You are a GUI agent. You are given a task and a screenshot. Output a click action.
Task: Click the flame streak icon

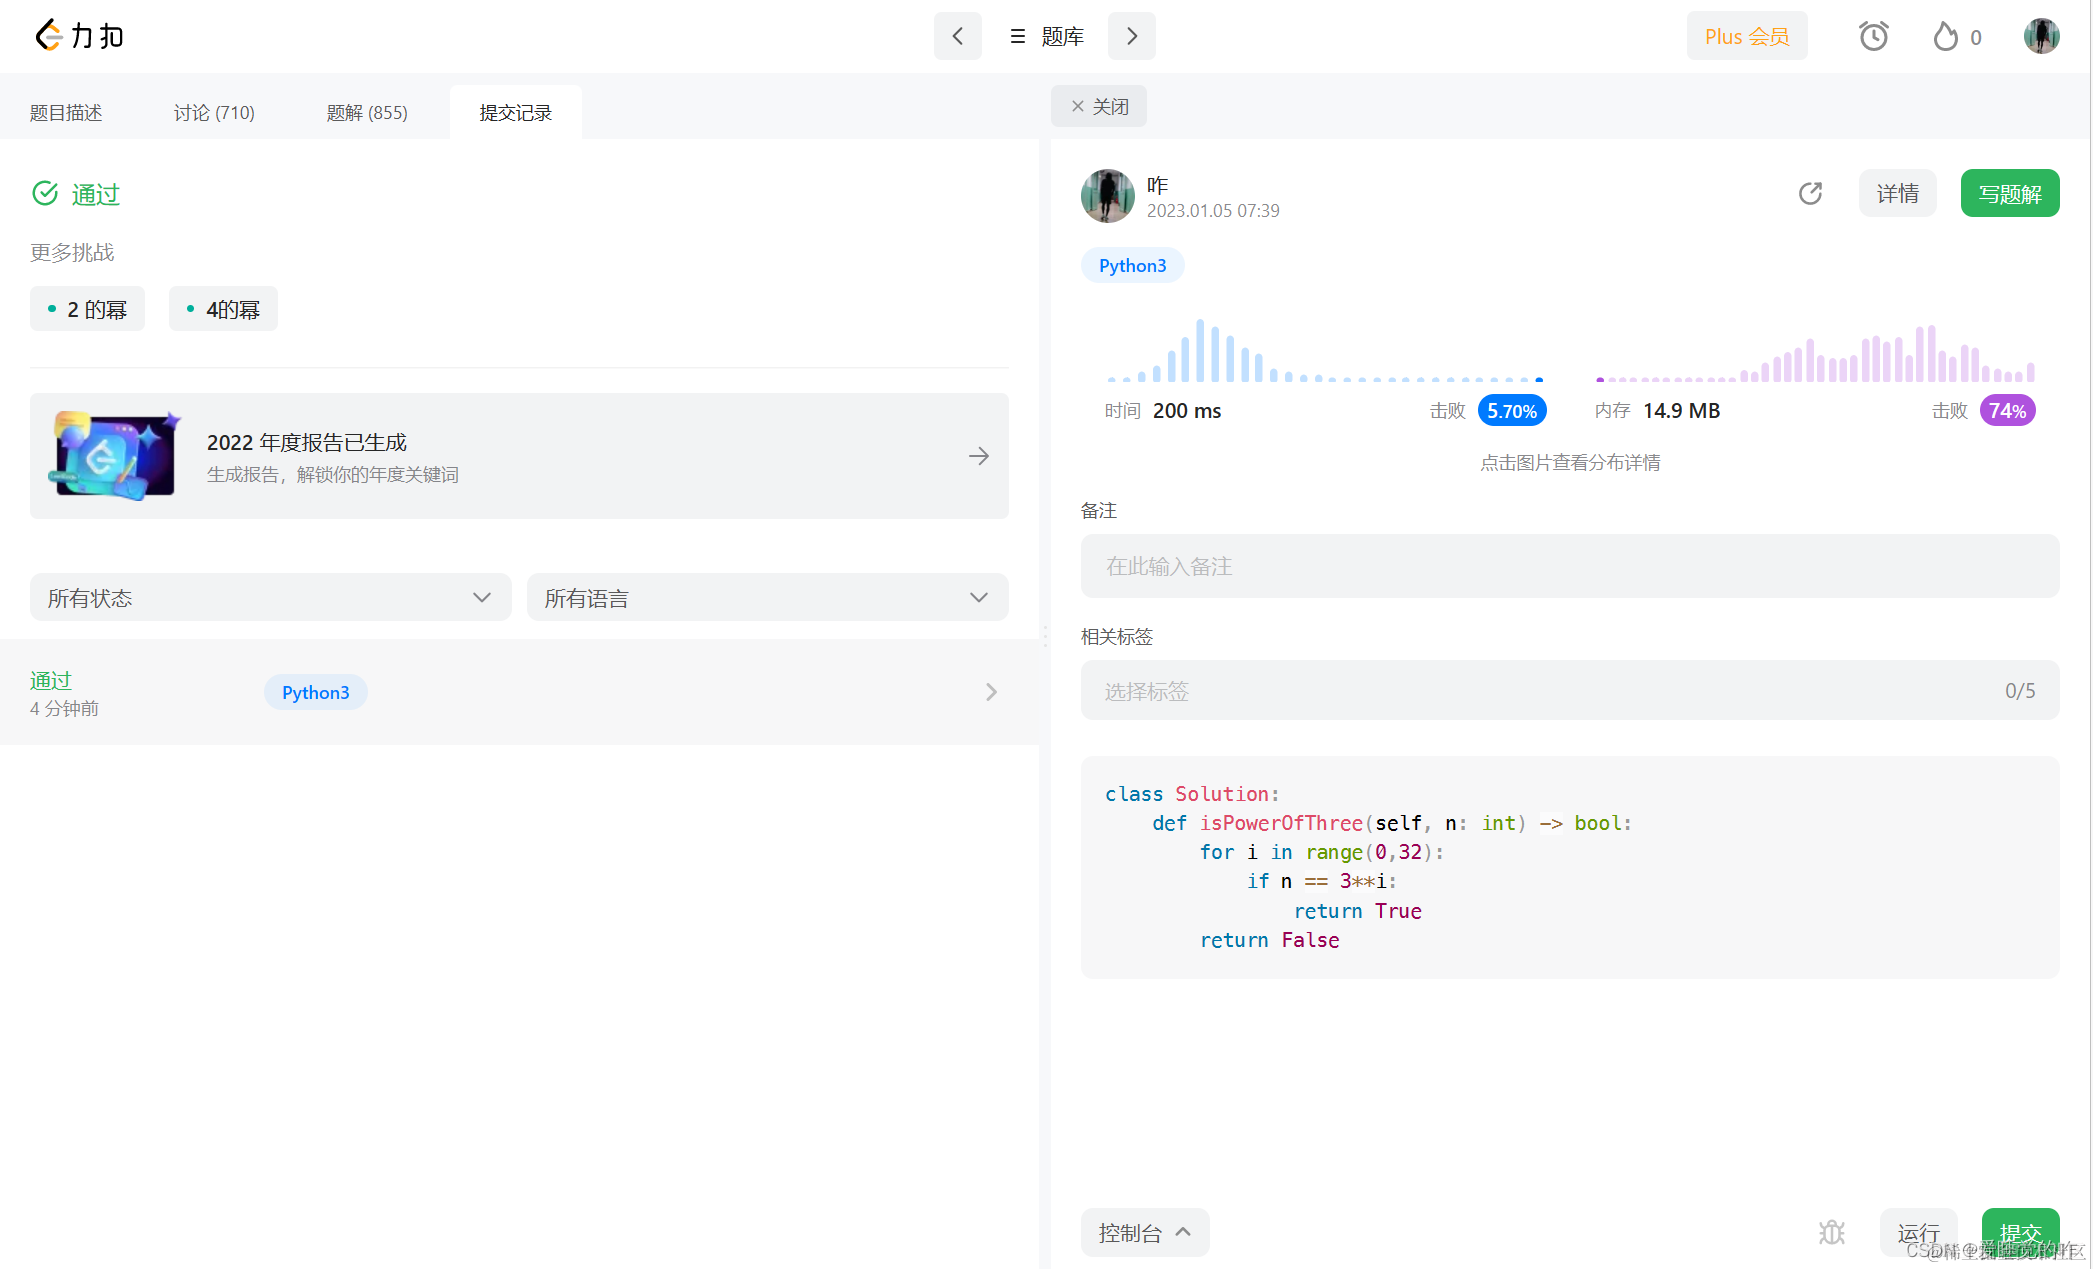pos(1945,37)
